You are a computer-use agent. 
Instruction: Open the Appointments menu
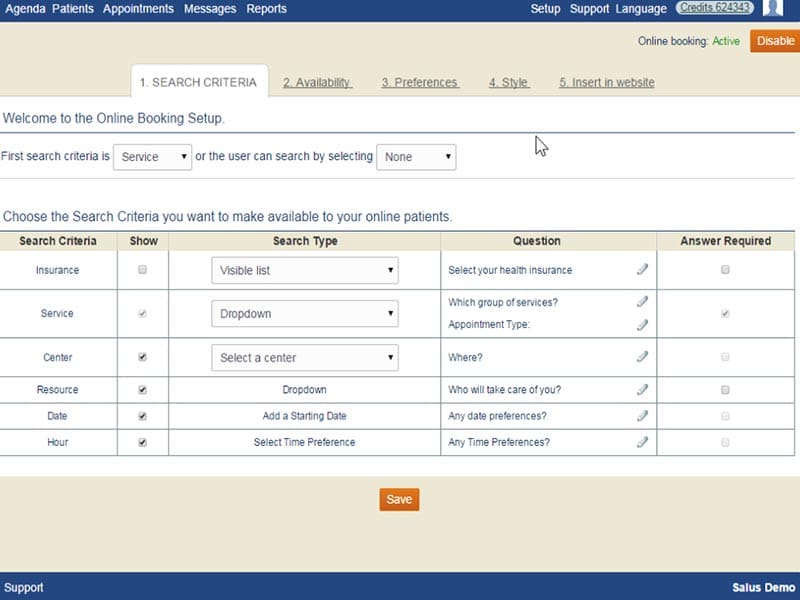[138, 9]
